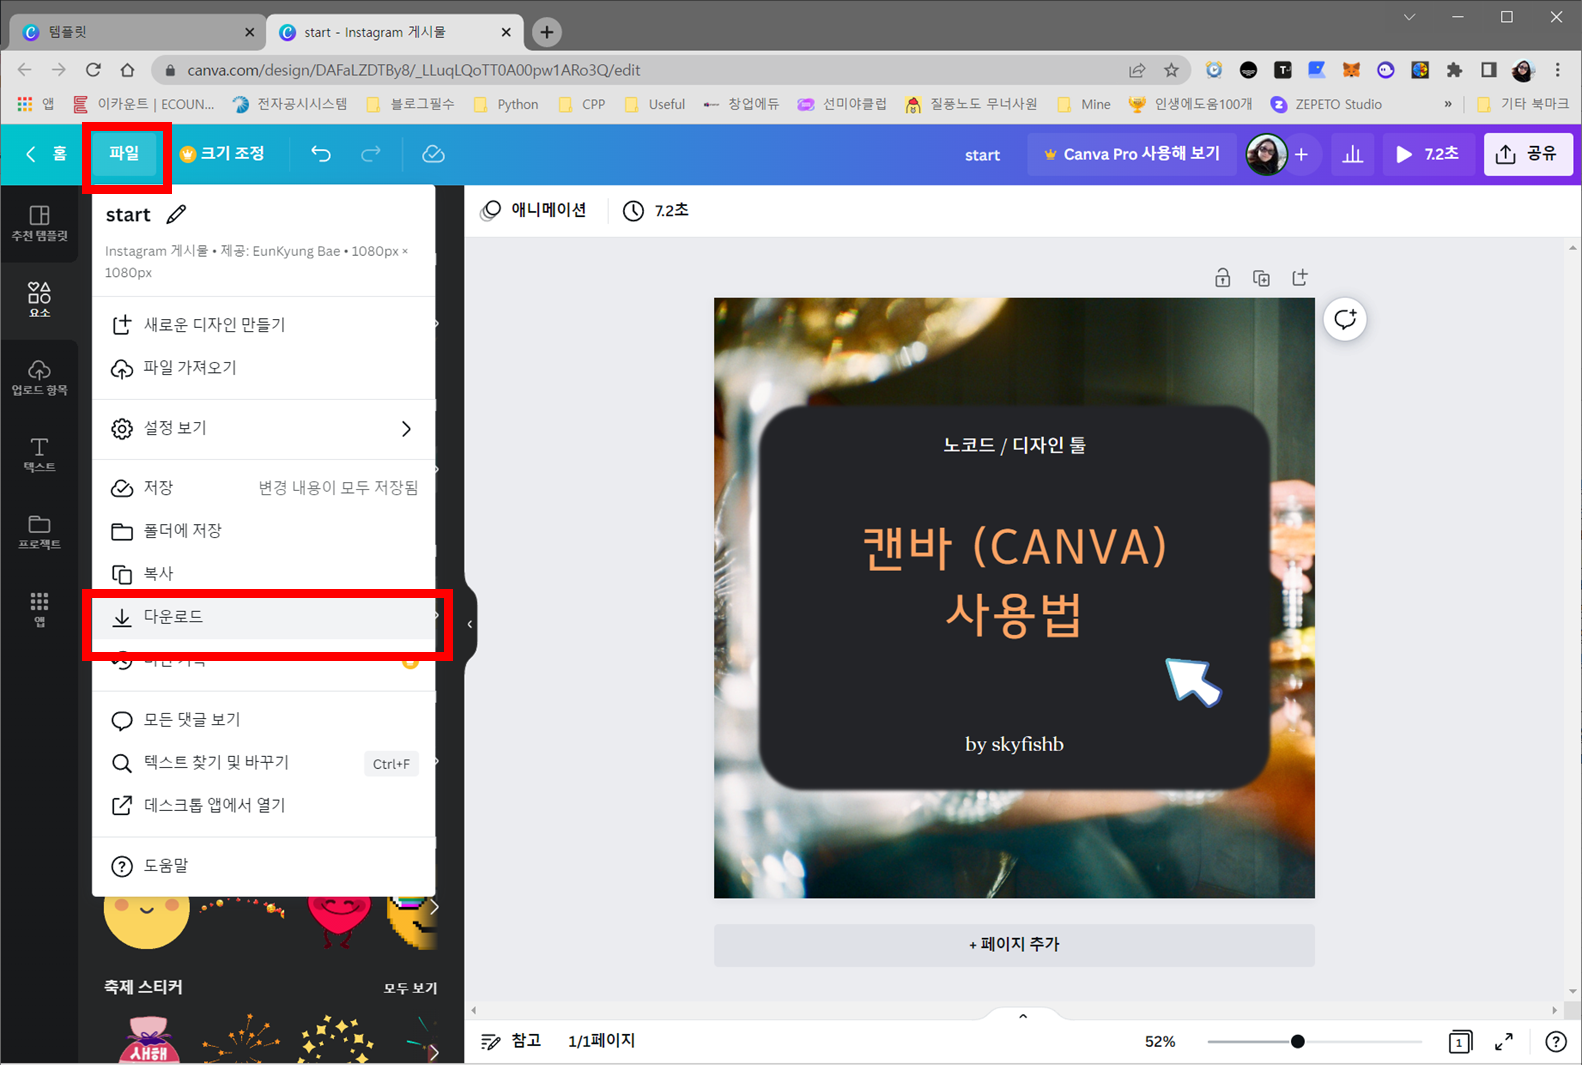
Task: Redo the last action
Action: click(x=371, y=154)
